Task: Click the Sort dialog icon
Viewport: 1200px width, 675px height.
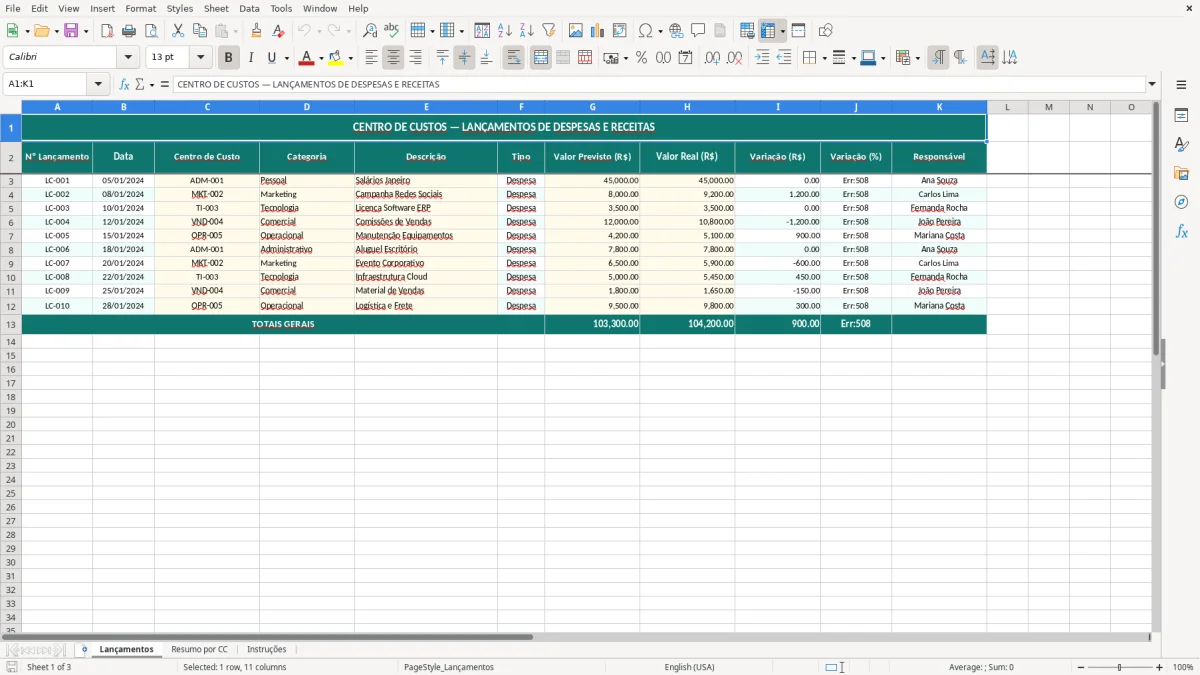Action: 482,31
